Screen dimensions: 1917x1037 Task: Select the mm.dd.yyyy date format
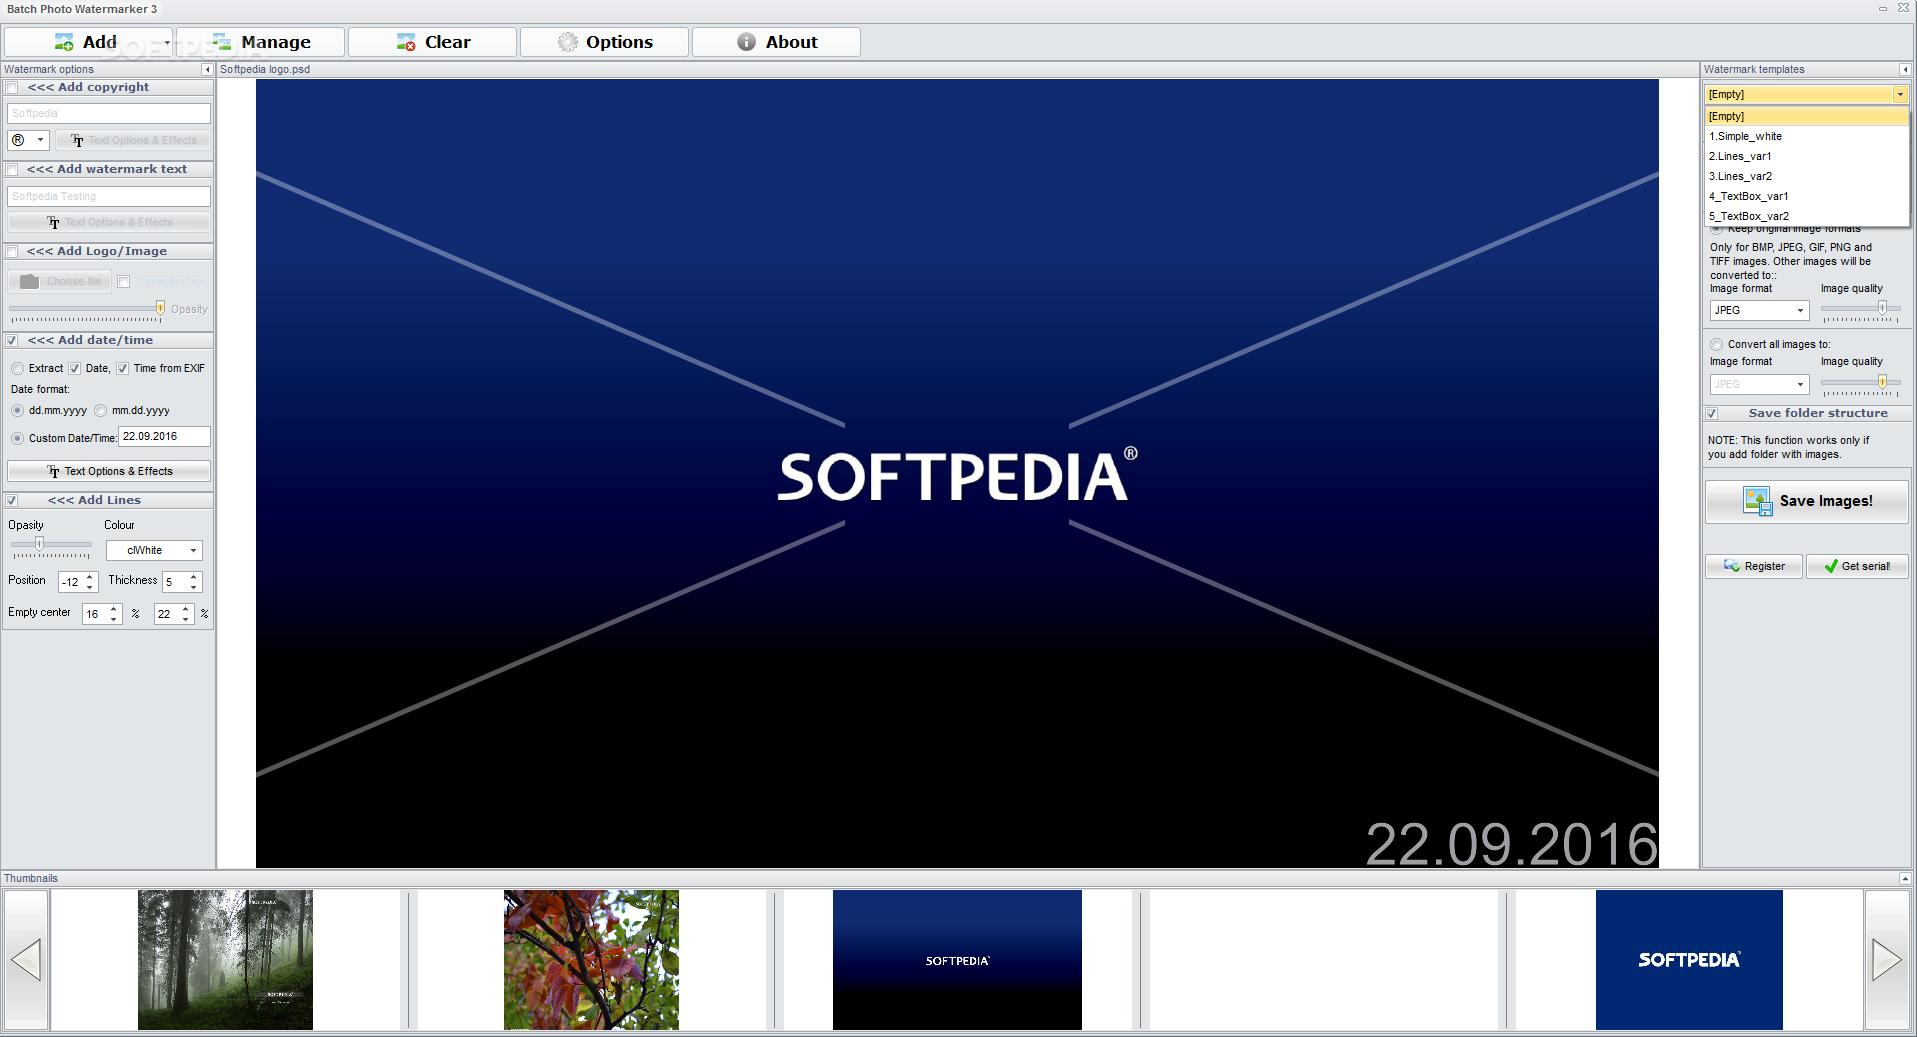click(101, 411)
